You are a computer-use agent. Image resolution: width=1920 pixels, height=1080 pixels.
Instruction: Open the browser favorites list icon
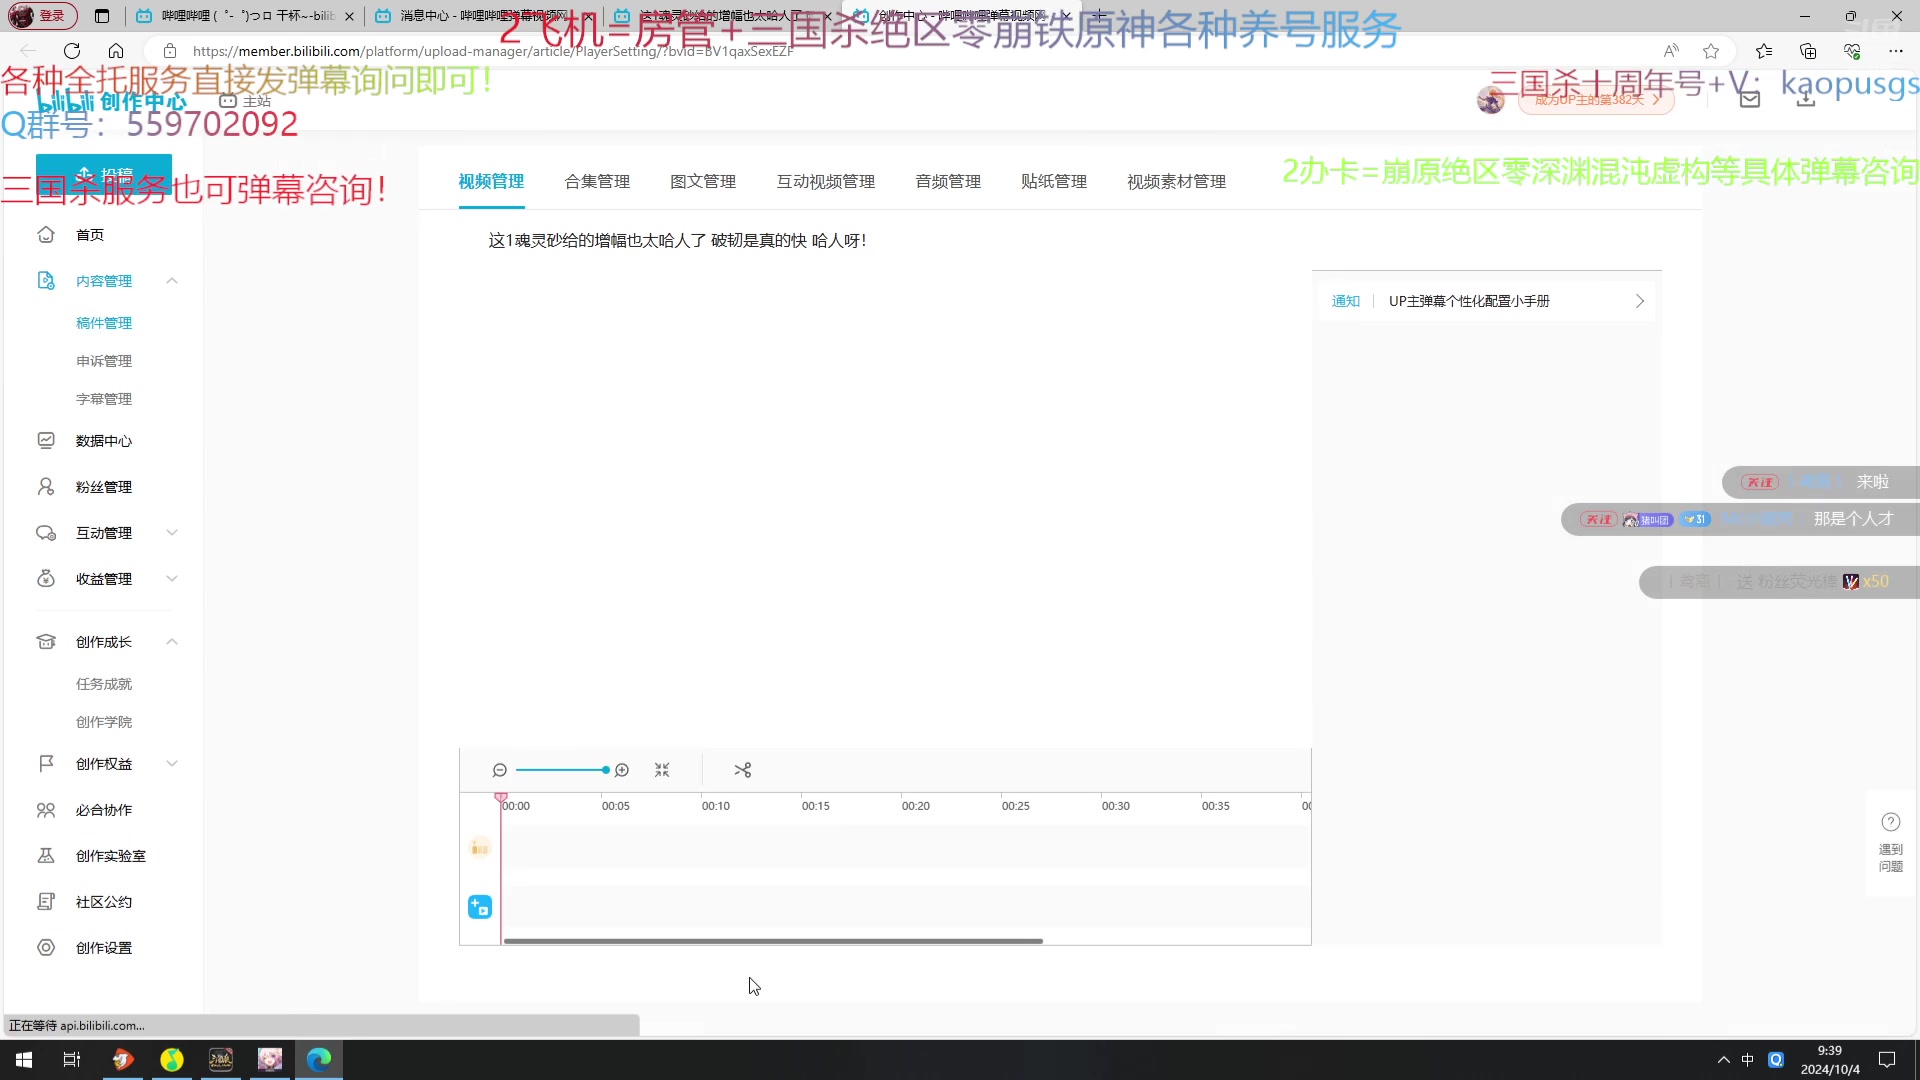1764,51
